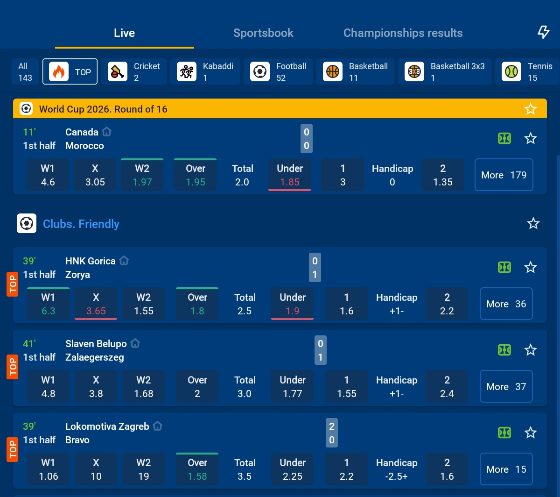Favorite Lokomotiva Zagreb vs Bravo match
The width and height of the screenshot is (560, 497).
[x=530, y=433]
